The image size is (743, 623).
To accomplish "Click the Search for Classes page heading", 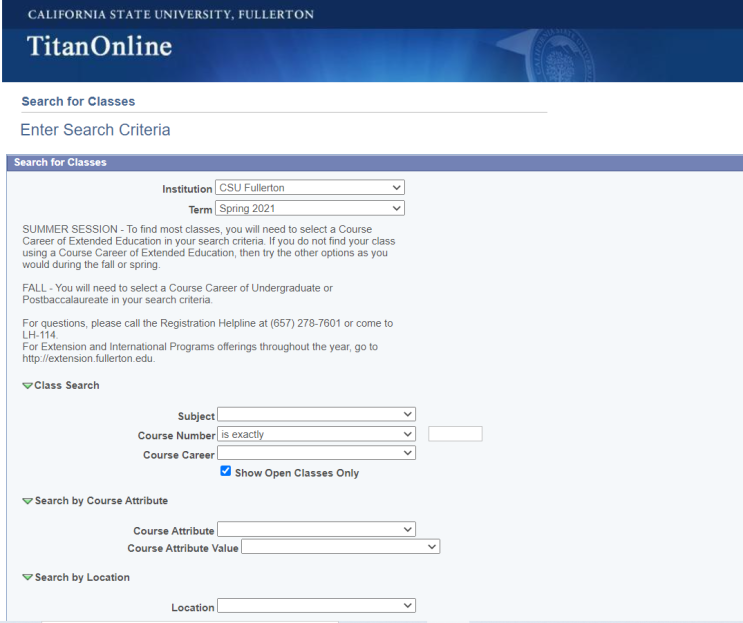I will 78,101.
